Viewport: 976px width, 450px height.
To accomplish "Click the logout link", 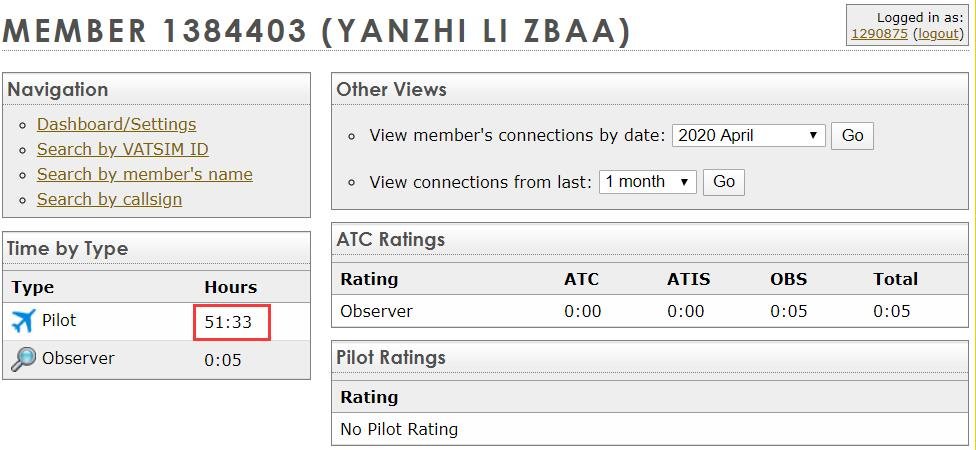I will coord(938,33).
